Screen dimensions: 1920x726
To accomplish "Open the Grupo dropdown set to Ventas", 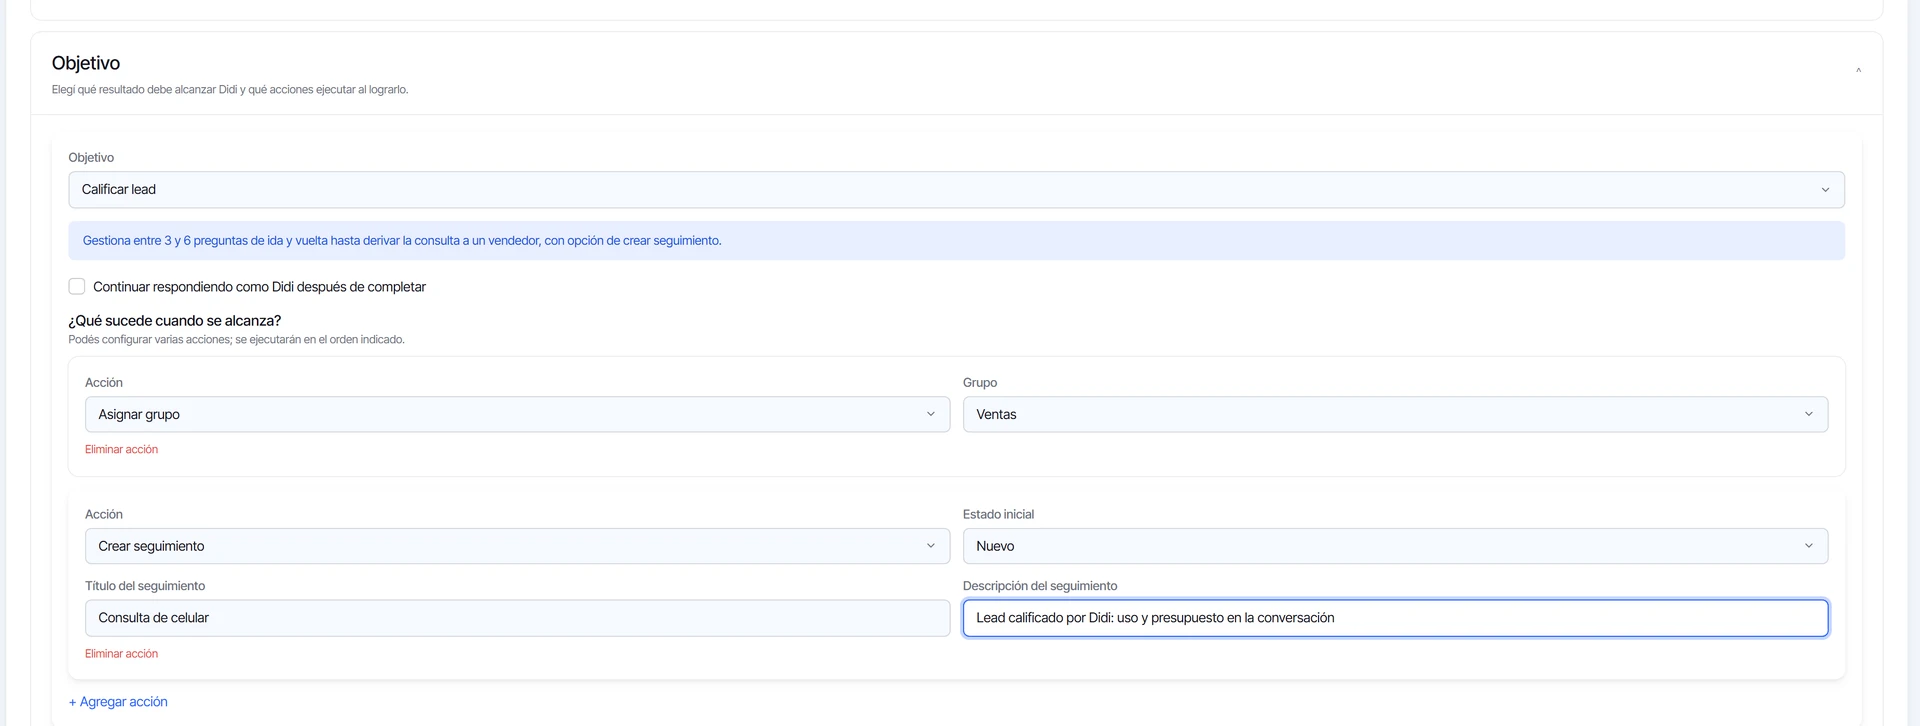I will point(1395,414).
